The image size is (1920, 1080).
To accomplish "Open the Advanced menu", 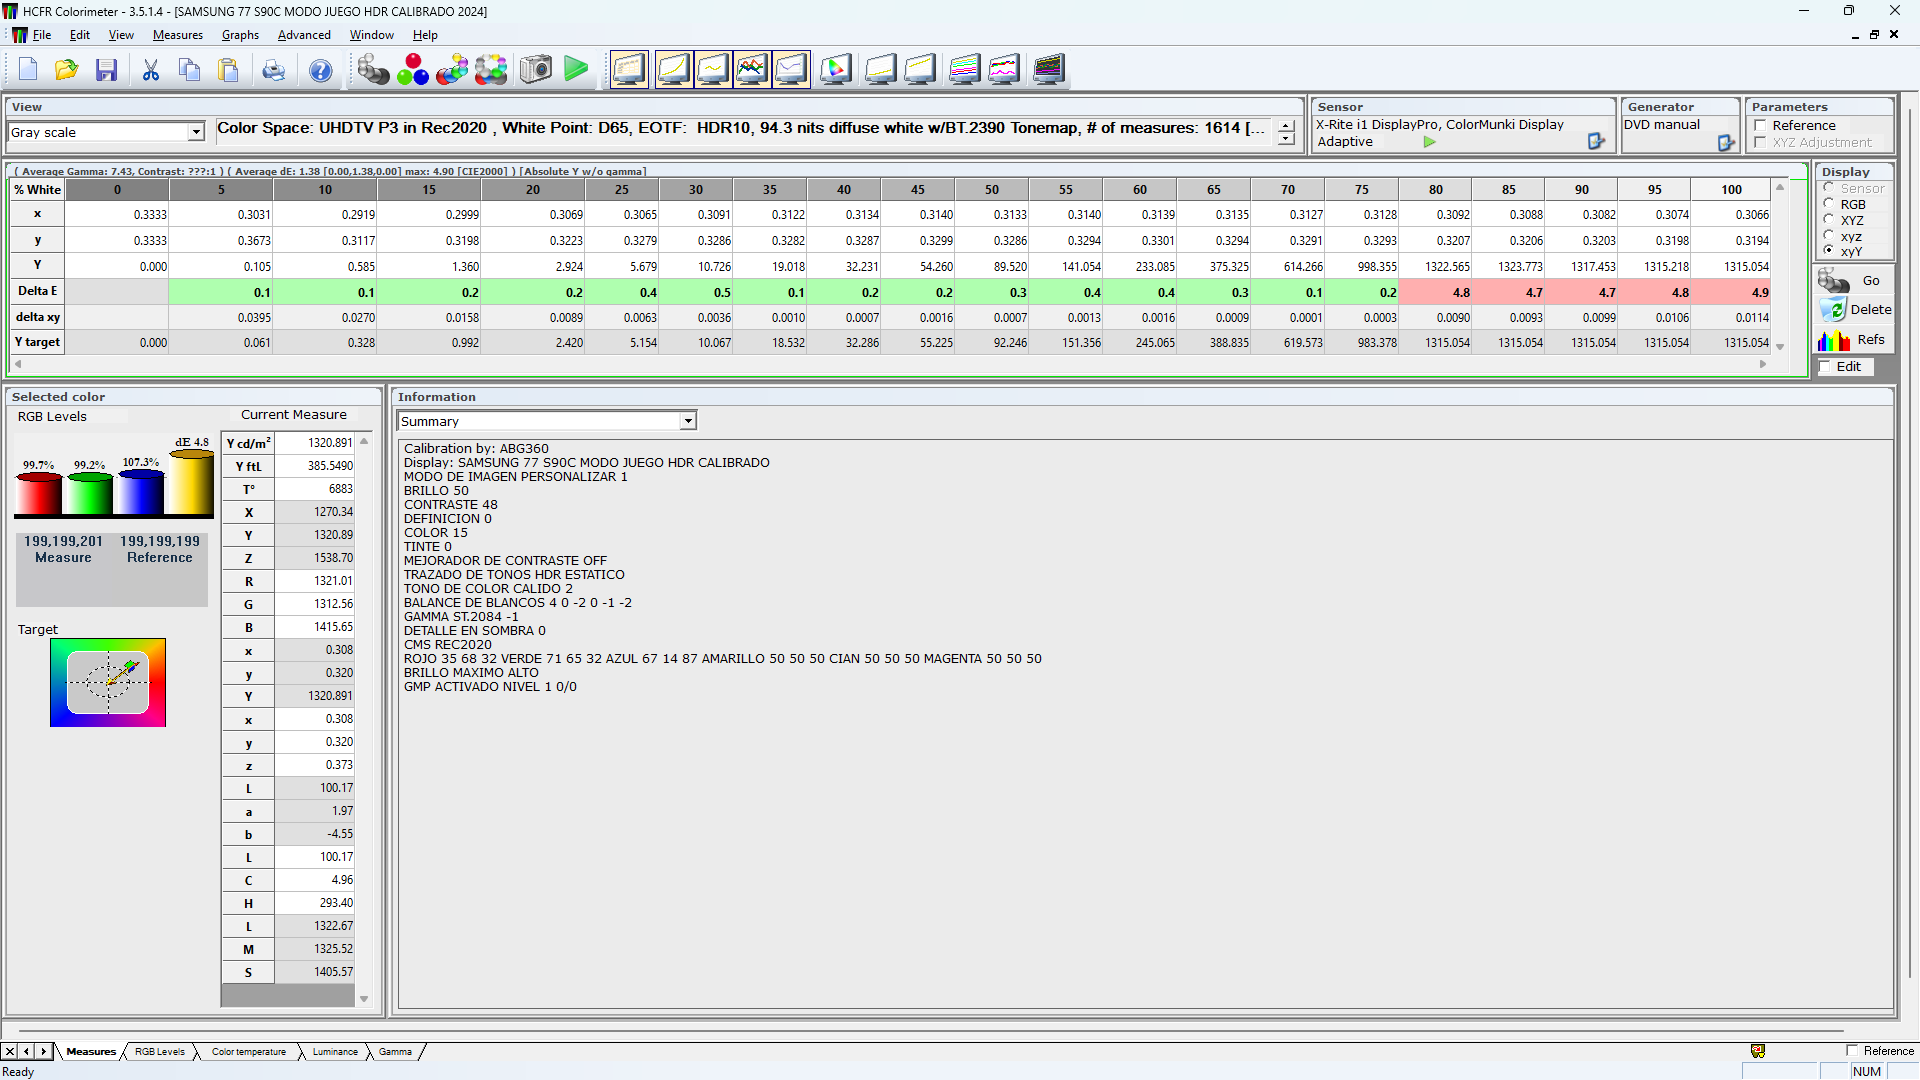I will click(x=304, y=35).
